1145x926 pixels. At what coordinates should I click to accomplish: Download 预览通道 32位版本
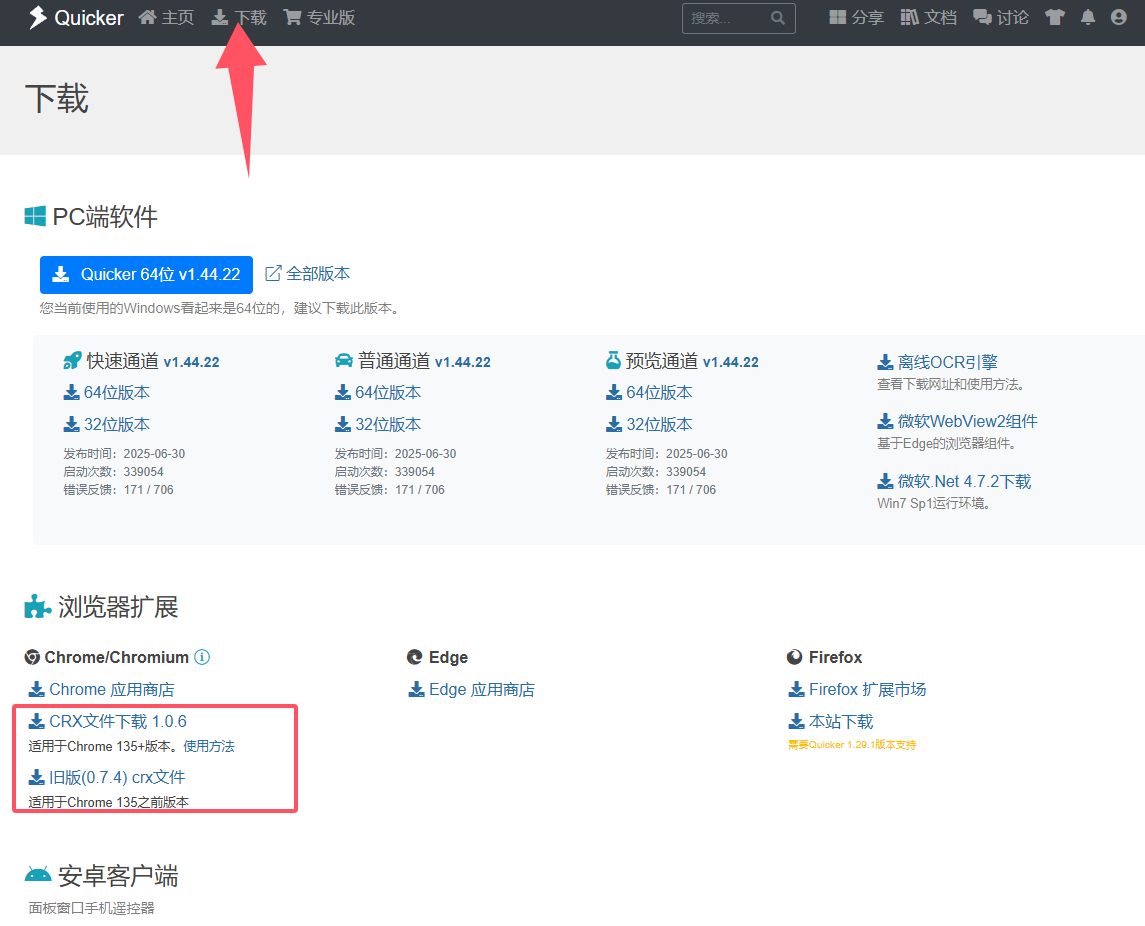[x=649, y=425]
